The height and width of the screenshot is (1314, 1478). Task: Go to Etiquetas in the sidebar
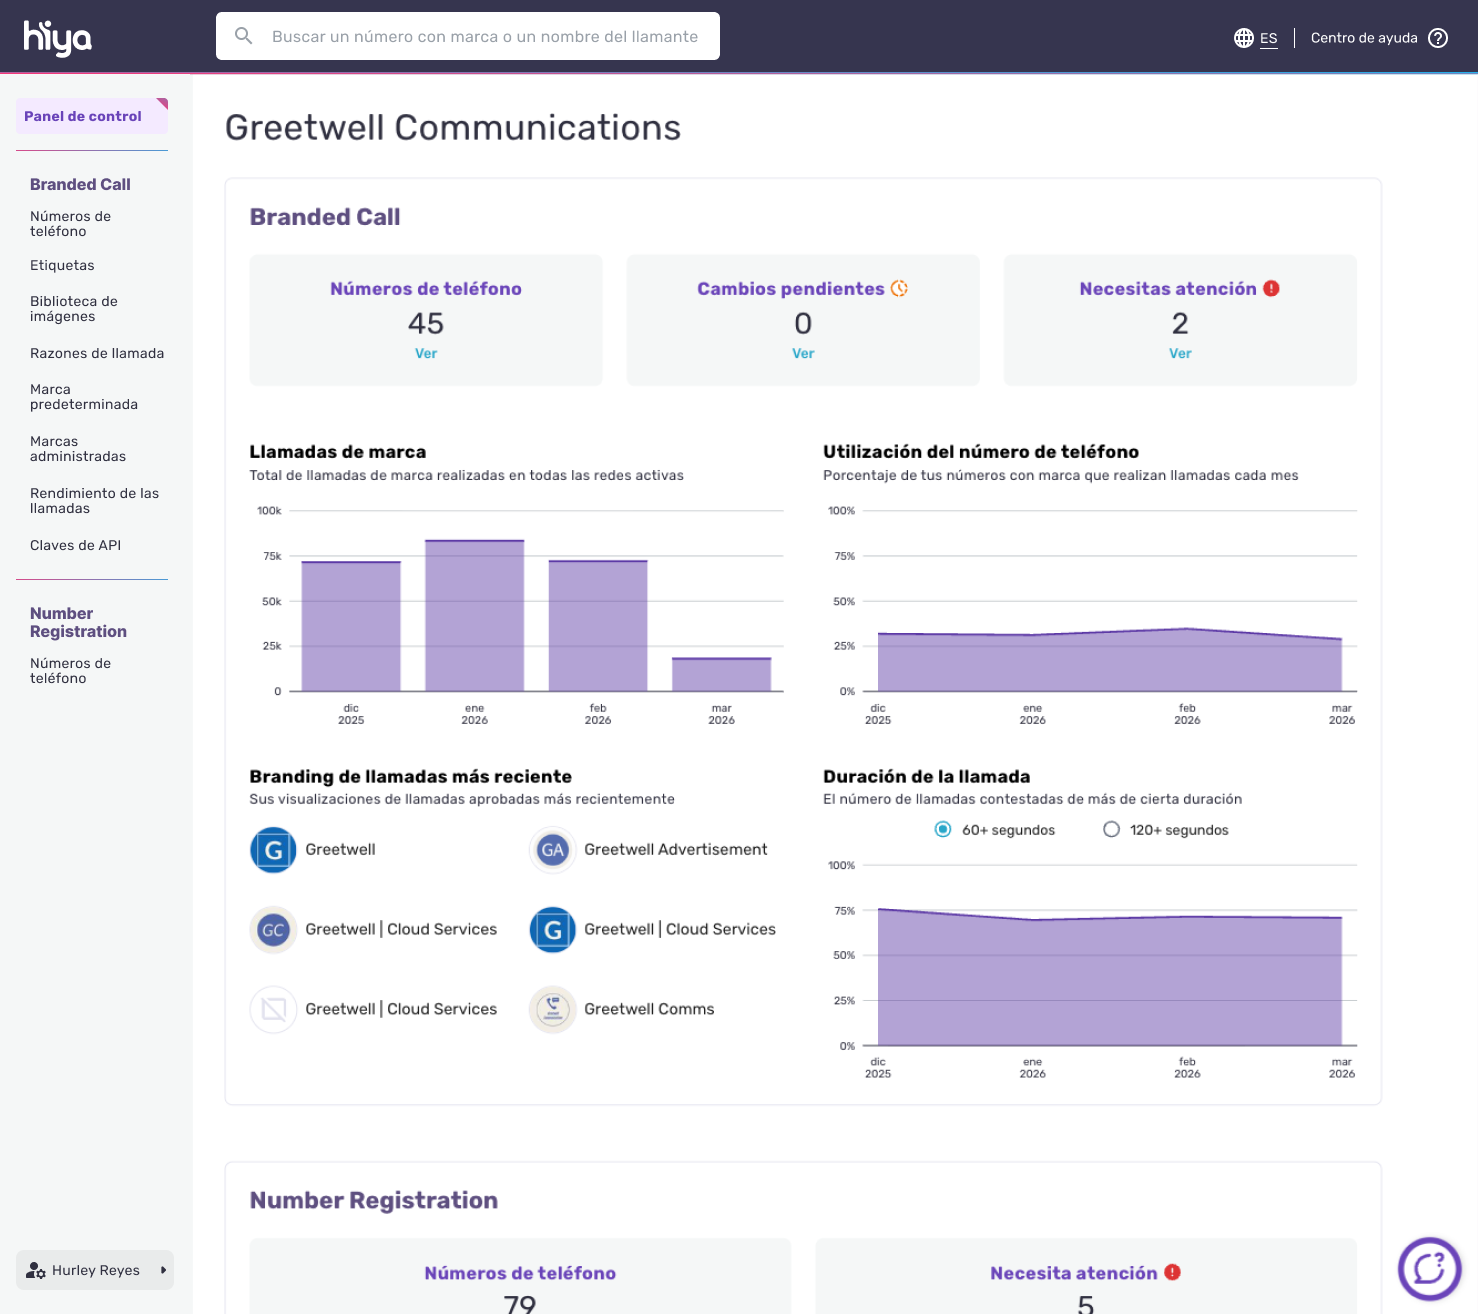[62, 265]
